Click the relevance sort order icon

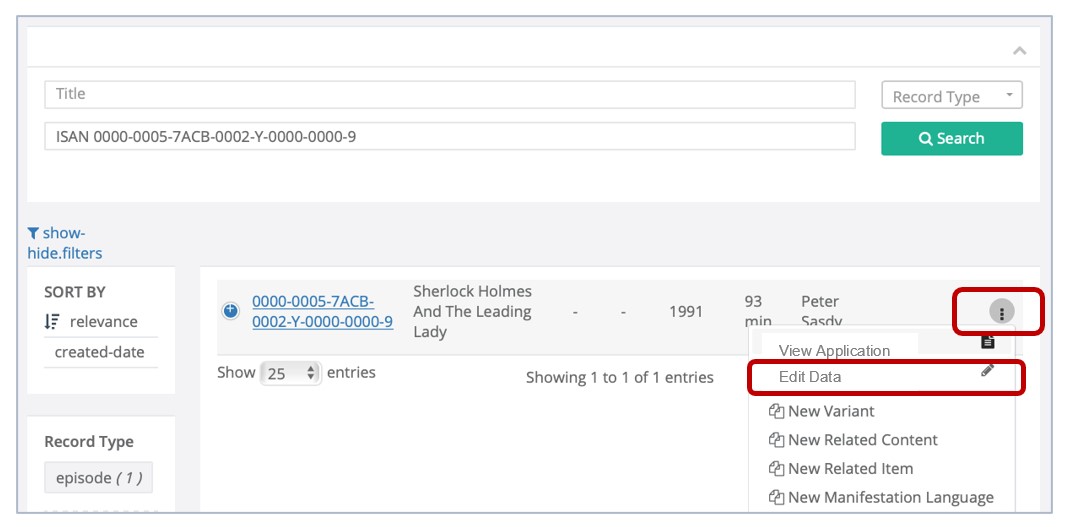pyautogui.click(x=52, y=322)
